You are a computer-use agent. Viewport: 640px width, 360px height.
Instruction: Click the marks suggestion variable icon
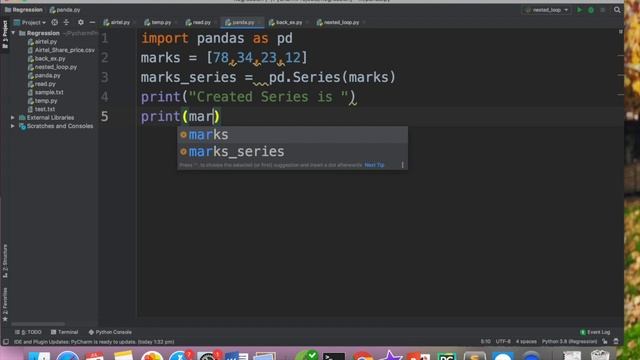click(x=183, y=135)
